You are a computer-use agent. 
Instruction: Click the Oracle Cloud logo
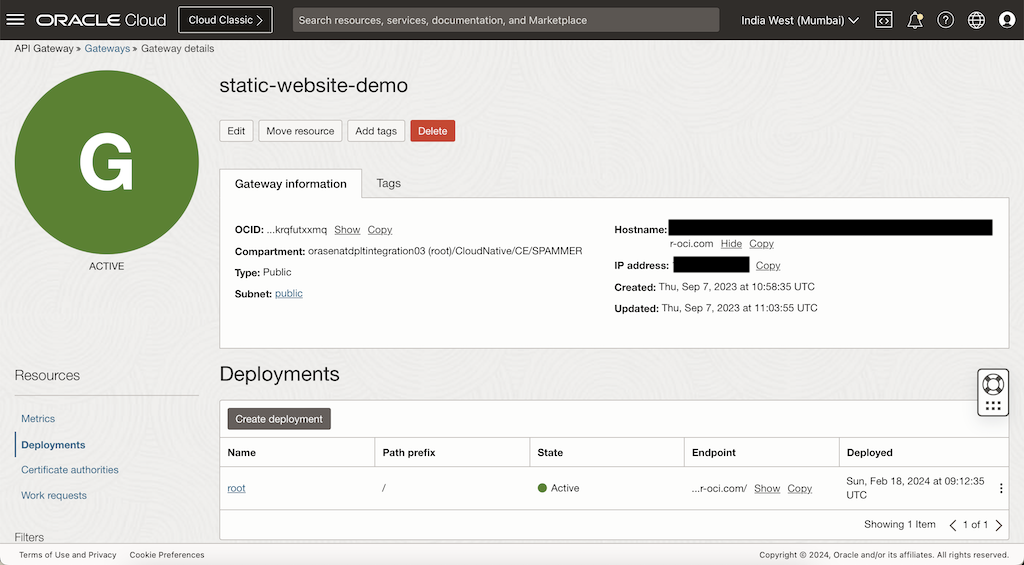tap(101, 20)
